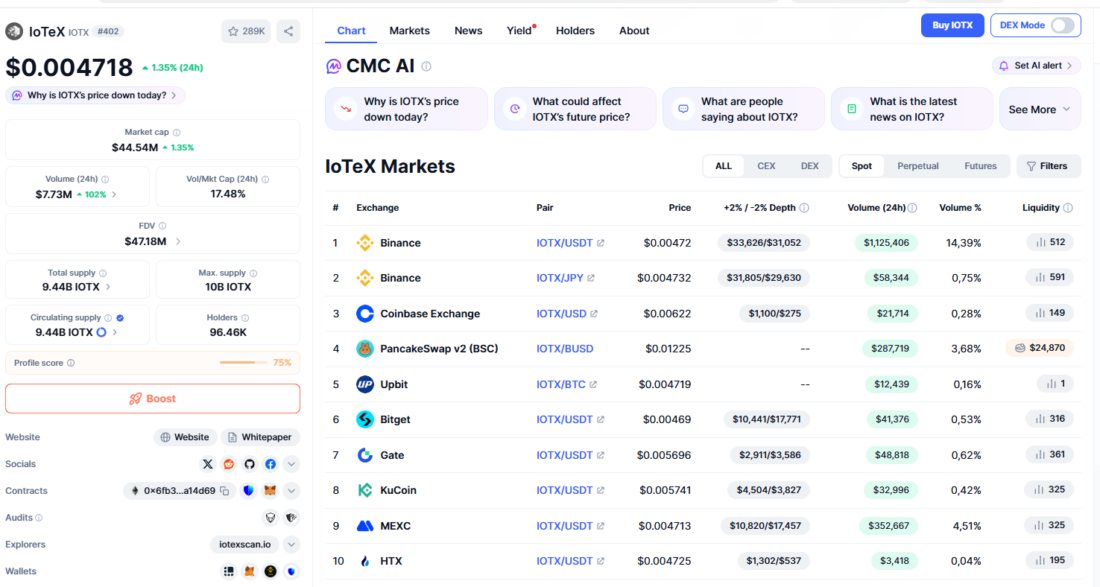Image resolution: width=1100 pixels, height=587 pixels.
Task: Add IoTeX to watchlist star button
Action: click(x=246, y=31)
